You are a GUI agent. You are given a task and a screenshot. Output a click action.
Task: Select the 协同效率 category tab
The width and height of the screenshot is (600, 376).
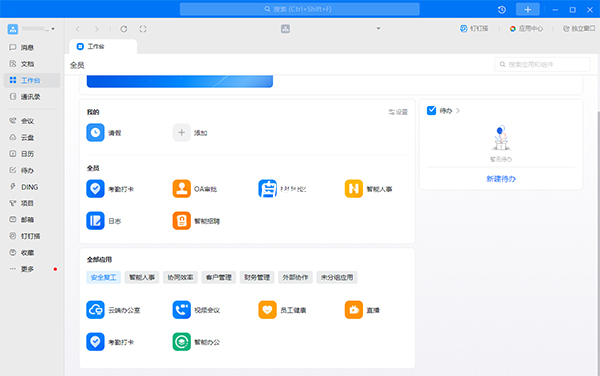click(180, 277)
